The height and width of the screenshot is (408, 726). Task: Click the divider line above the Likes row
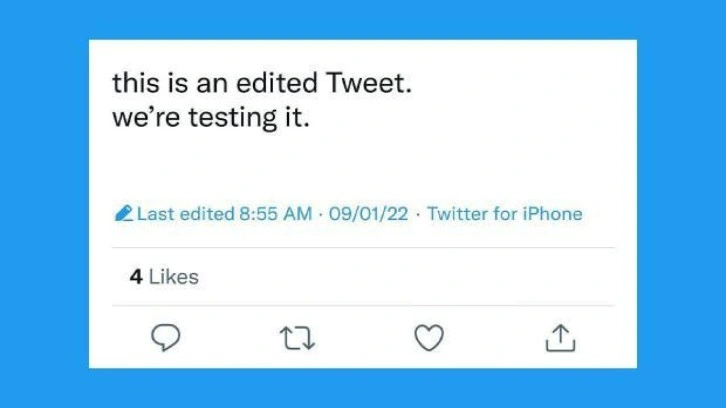[x=362, y=247]
